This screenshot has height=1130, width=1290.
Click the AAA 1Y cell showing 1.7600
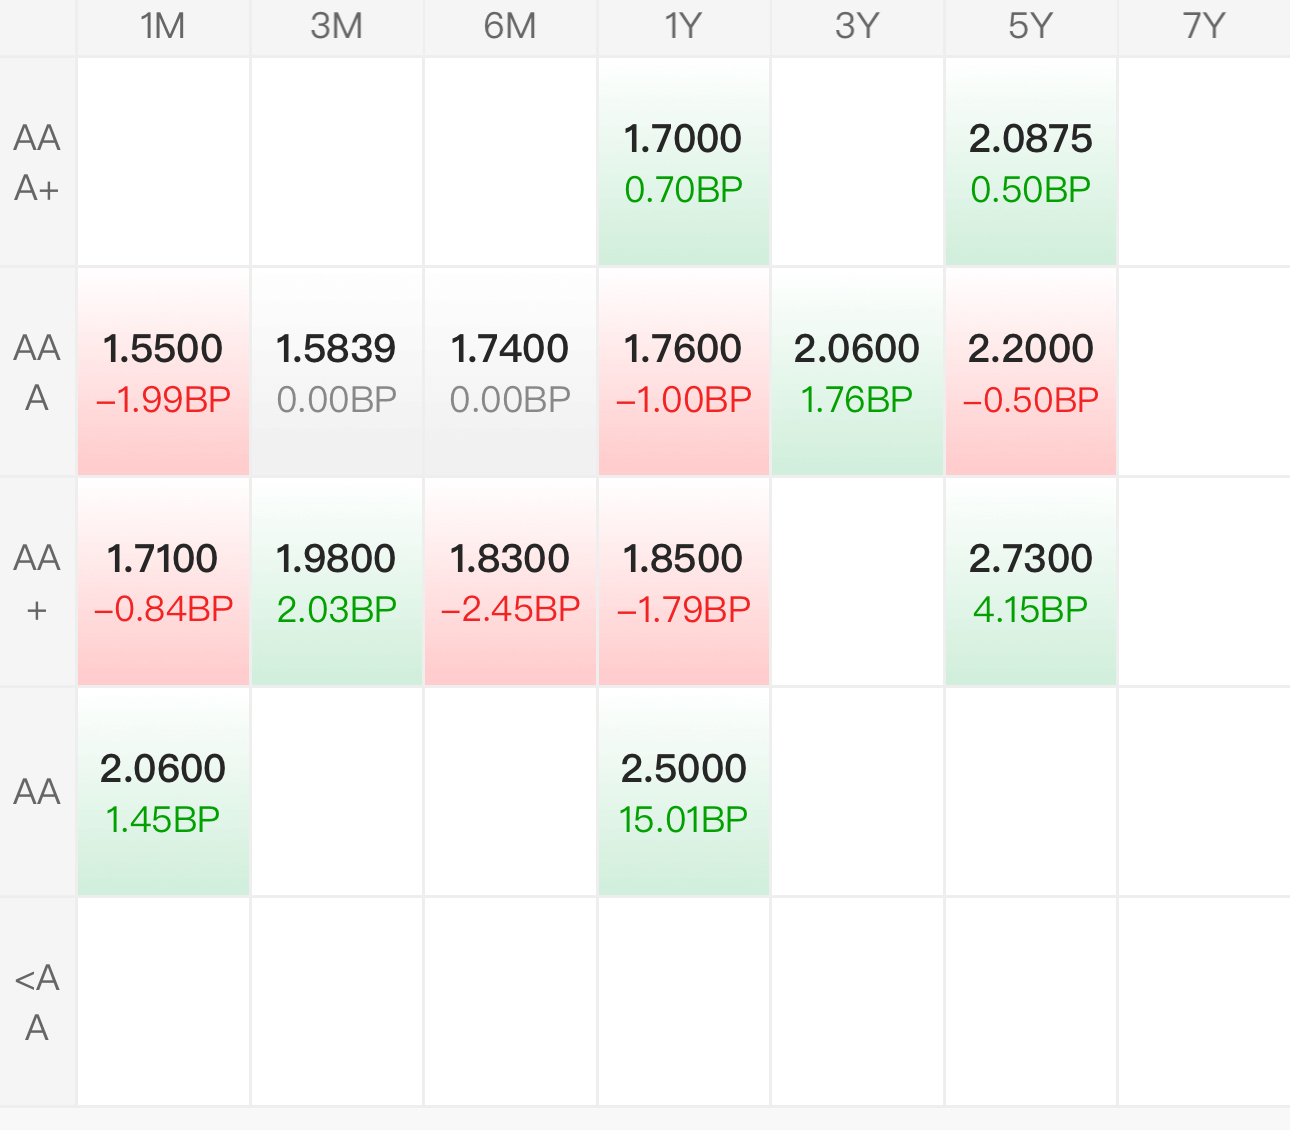(683, 372)
